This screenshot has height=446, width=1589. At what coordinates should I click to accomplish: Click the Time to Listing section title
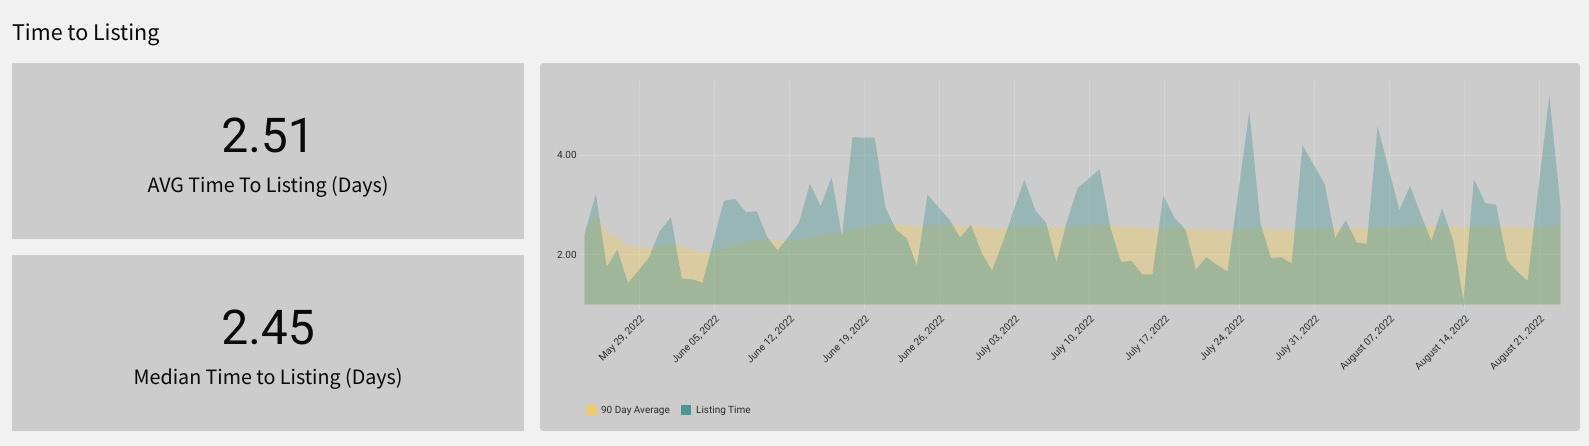pos(86,32)
